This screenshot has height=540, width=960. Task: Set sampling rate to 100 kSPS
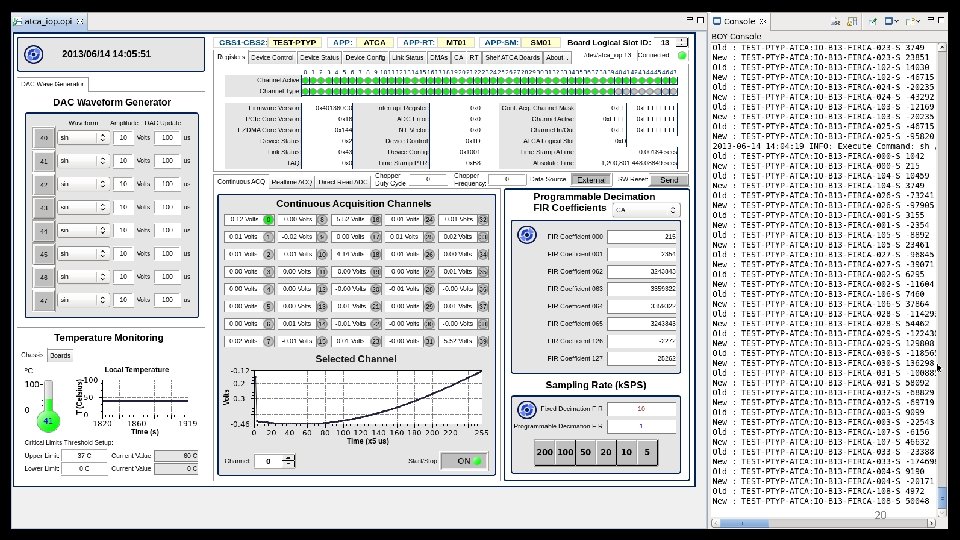[x=565, y=452]
